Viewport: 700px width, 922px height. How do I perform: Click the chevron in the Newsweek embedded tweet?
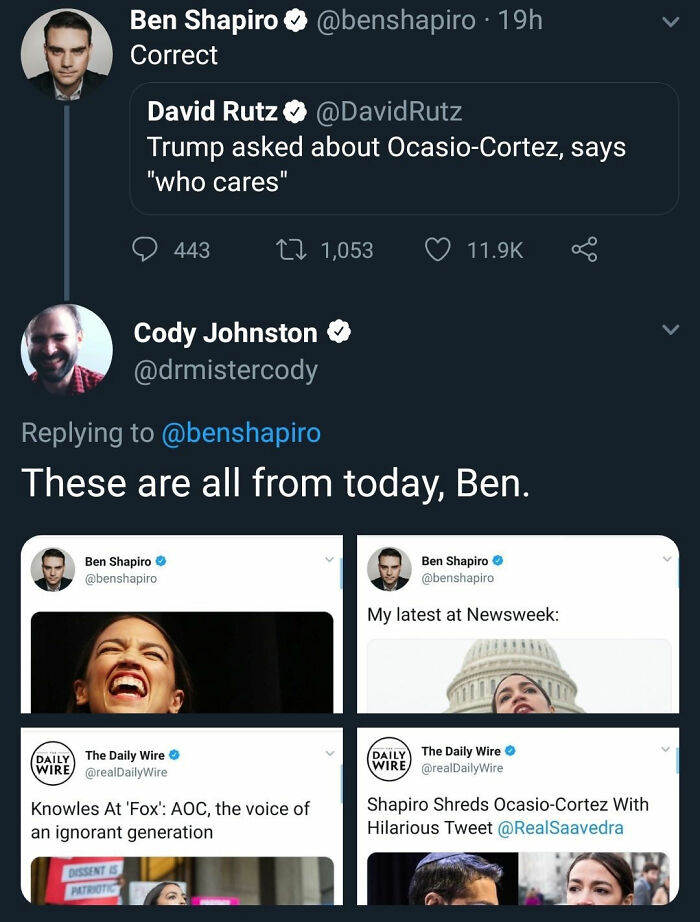(668, 560)
